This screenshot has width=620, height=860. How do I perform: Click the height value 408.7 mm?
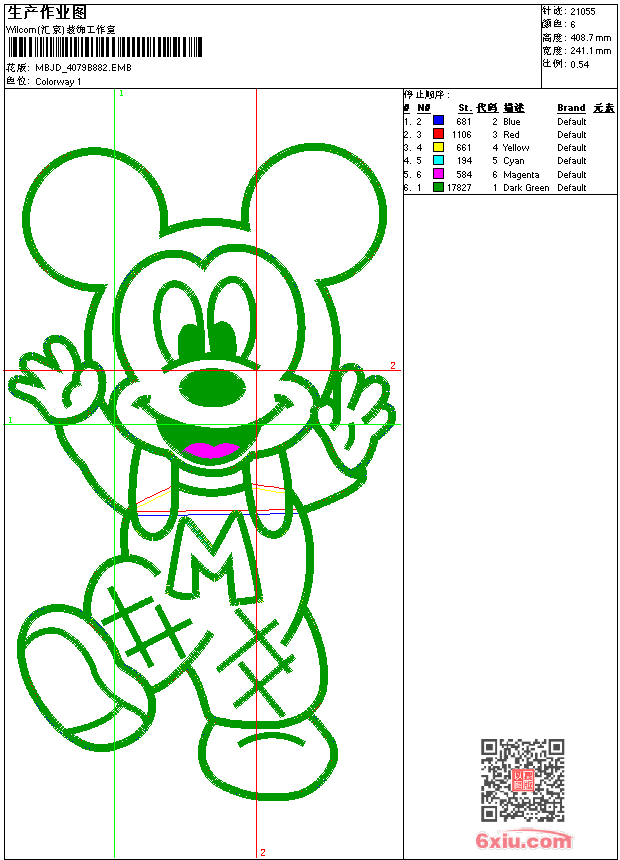pos(590,38)
